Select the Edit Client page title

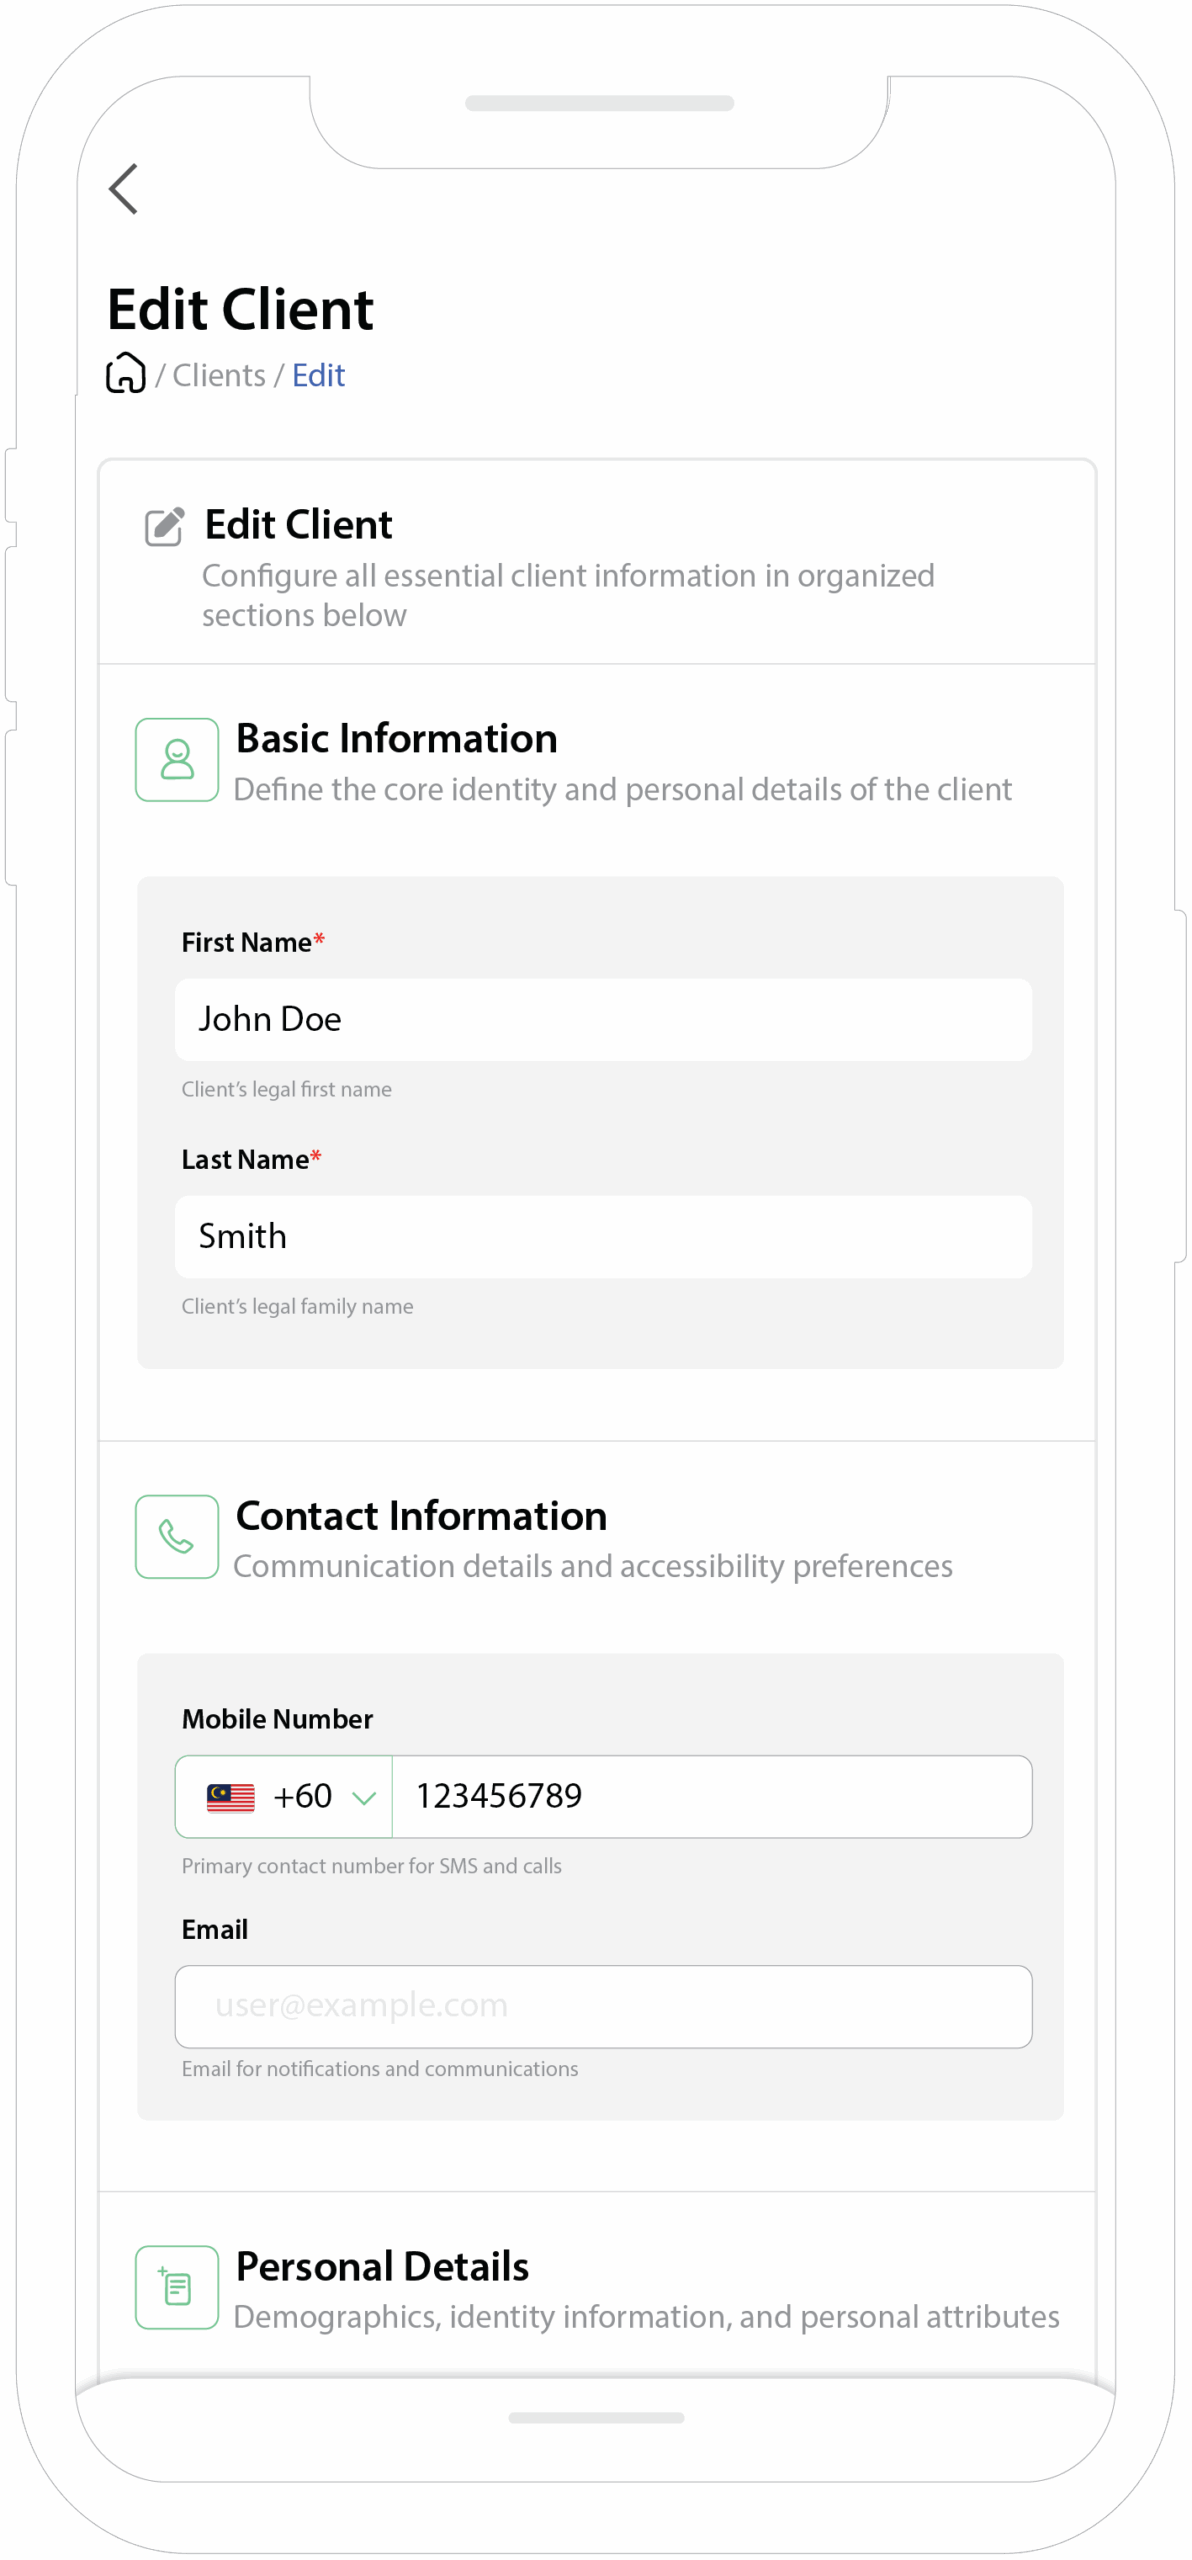(240, 308)
